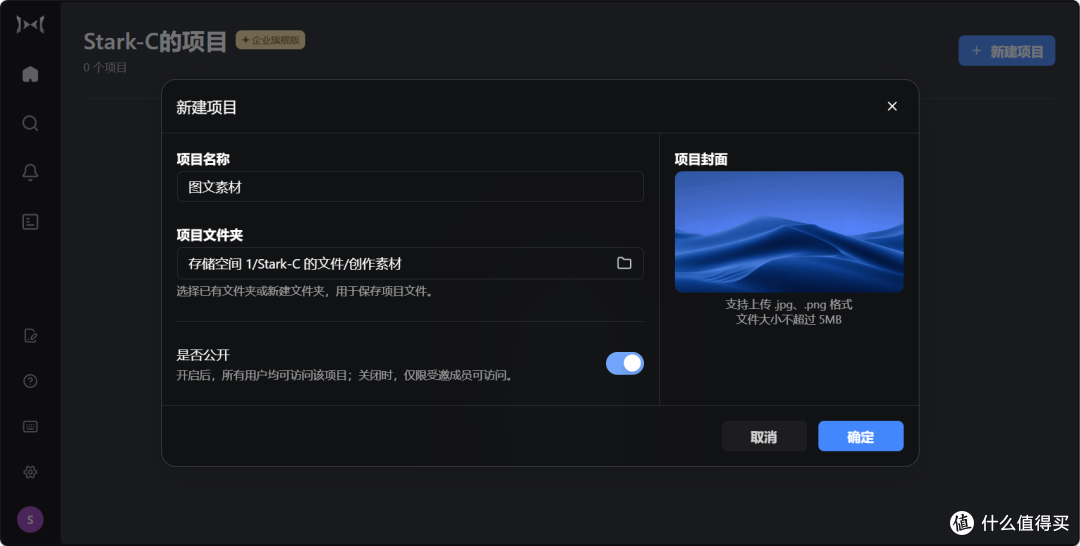Click the Stark-C的项目 page title
The image size is (1080, 546).
tap(155, 41)
